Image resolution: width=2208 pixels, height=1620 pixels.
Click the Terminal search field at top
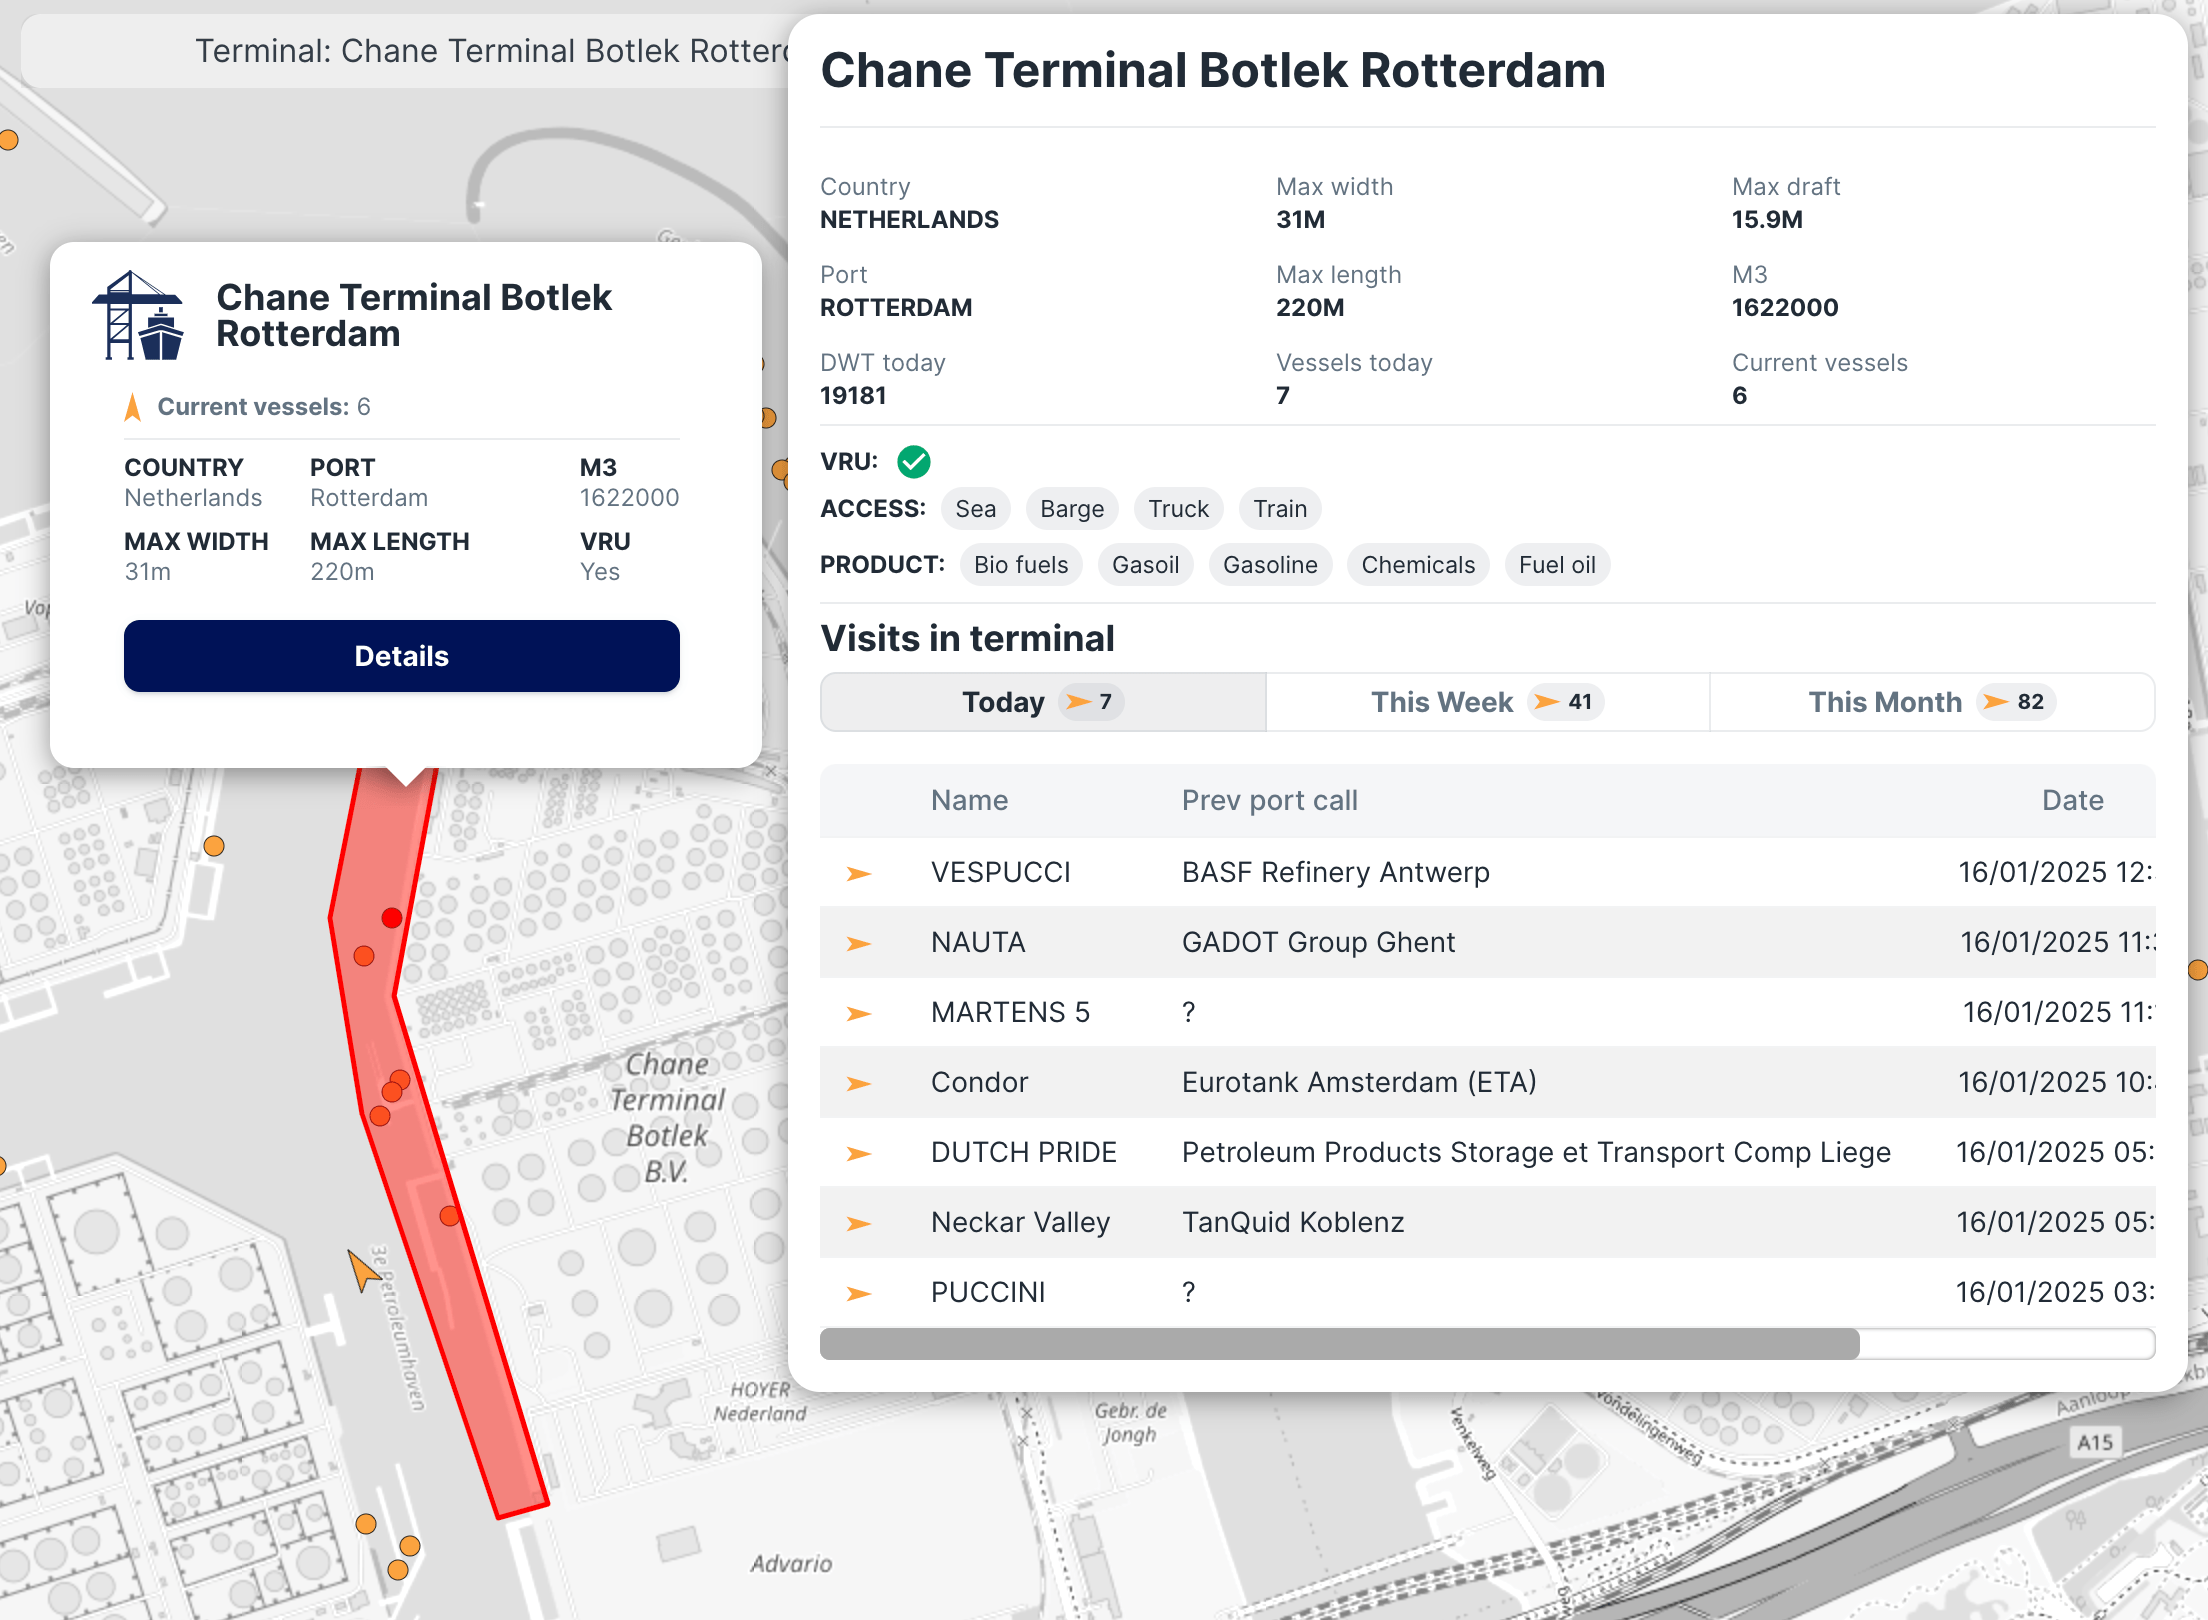point(405,51)
